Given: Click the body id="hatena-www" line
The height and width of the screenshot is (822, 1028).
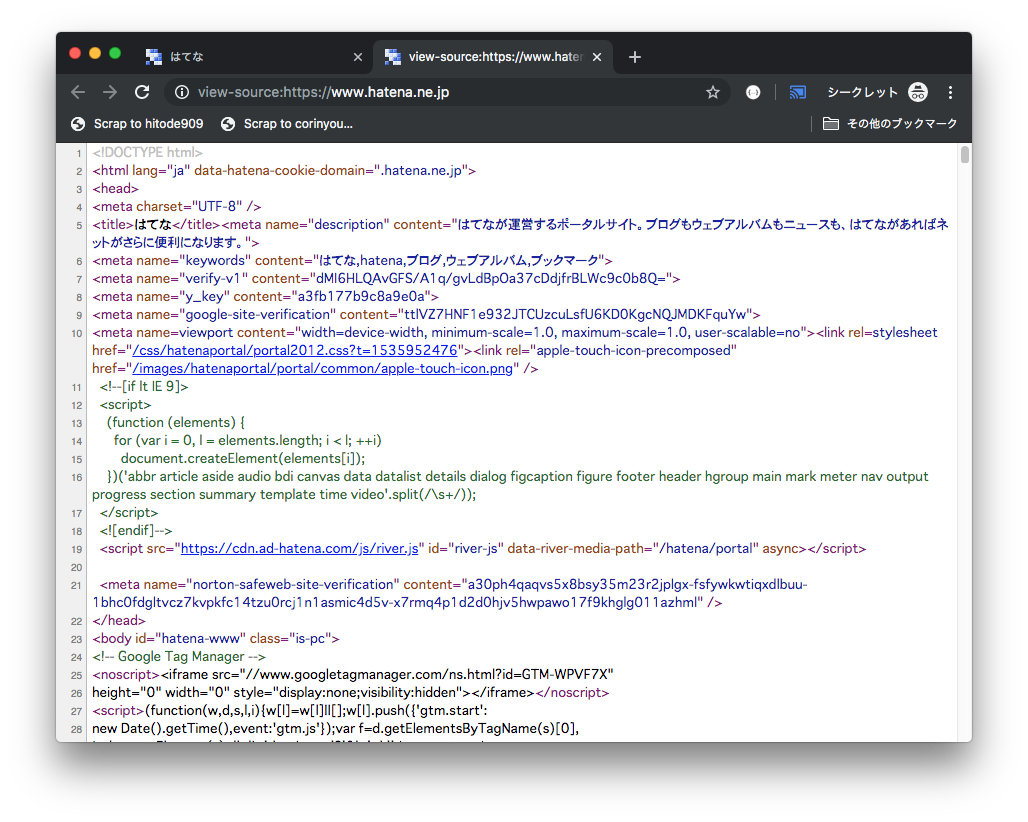Looking at the screenshot, I should (216, 638).
